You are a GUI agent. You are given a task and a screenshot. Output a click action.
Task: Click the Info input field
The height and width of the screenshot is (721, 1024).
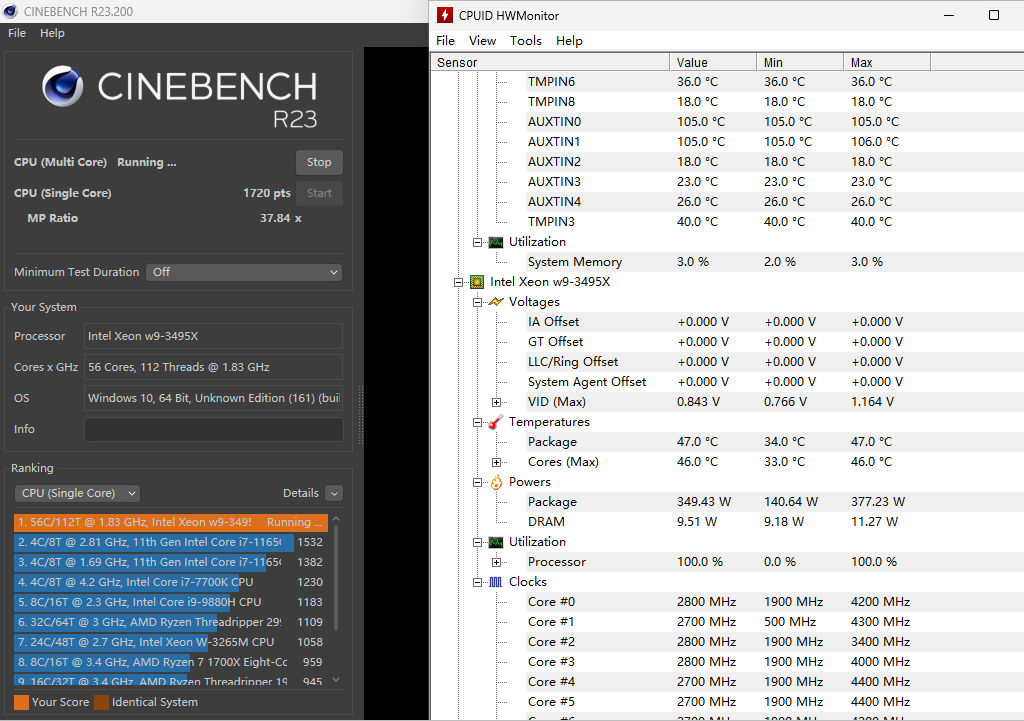click(214, 429)
